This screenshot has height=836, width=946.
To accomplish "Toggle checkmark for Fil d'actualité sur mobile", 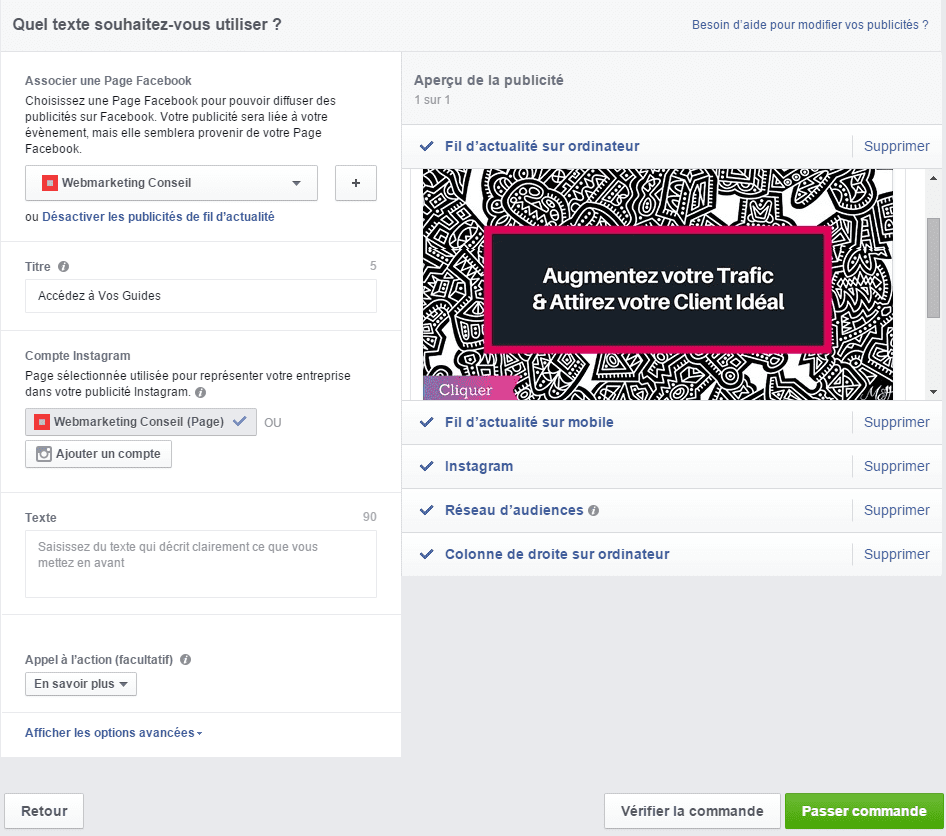I will pos(427,422).
